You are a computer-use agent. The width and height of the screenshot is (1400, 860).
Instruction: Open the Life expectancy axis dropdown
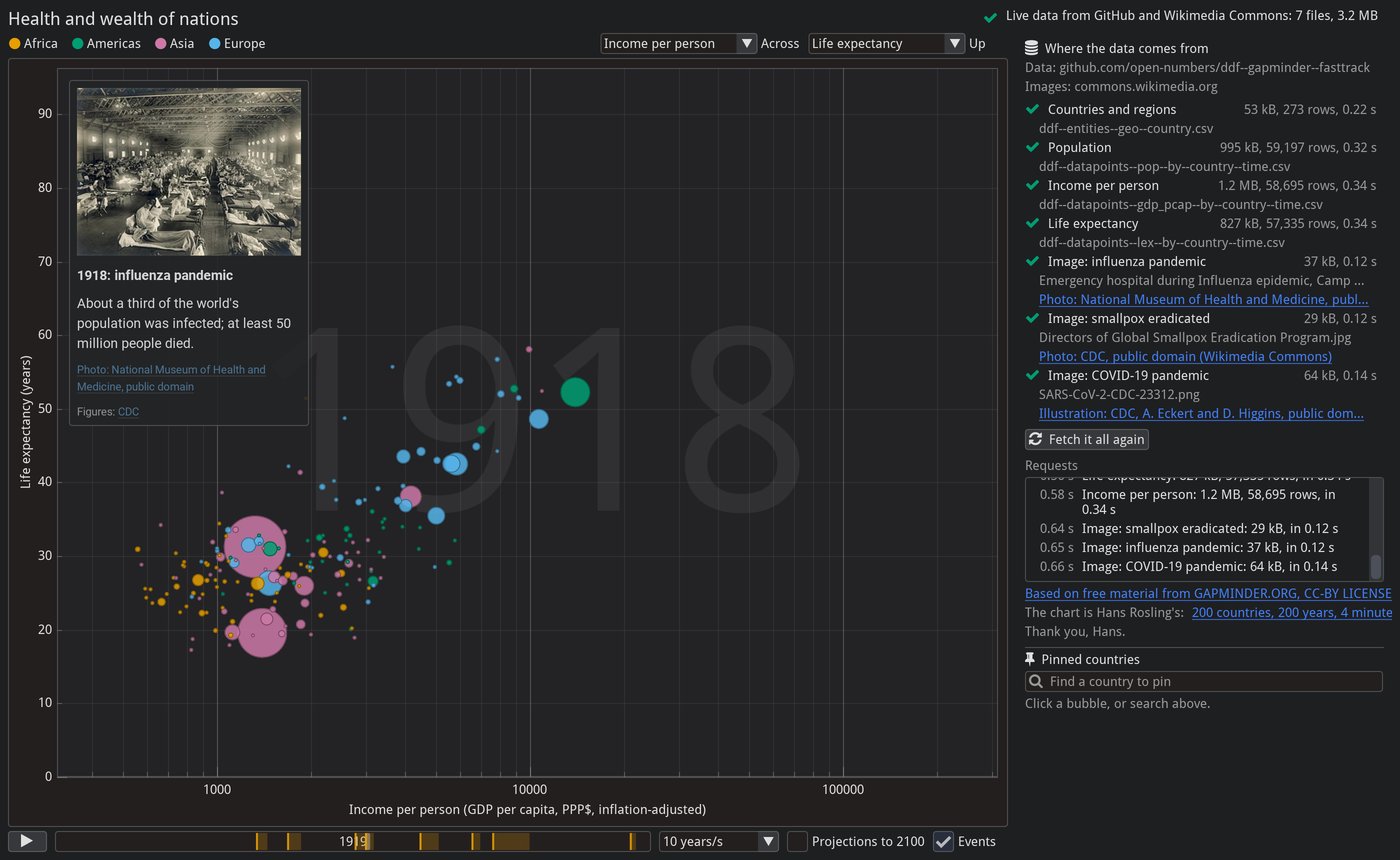point(887,43)
